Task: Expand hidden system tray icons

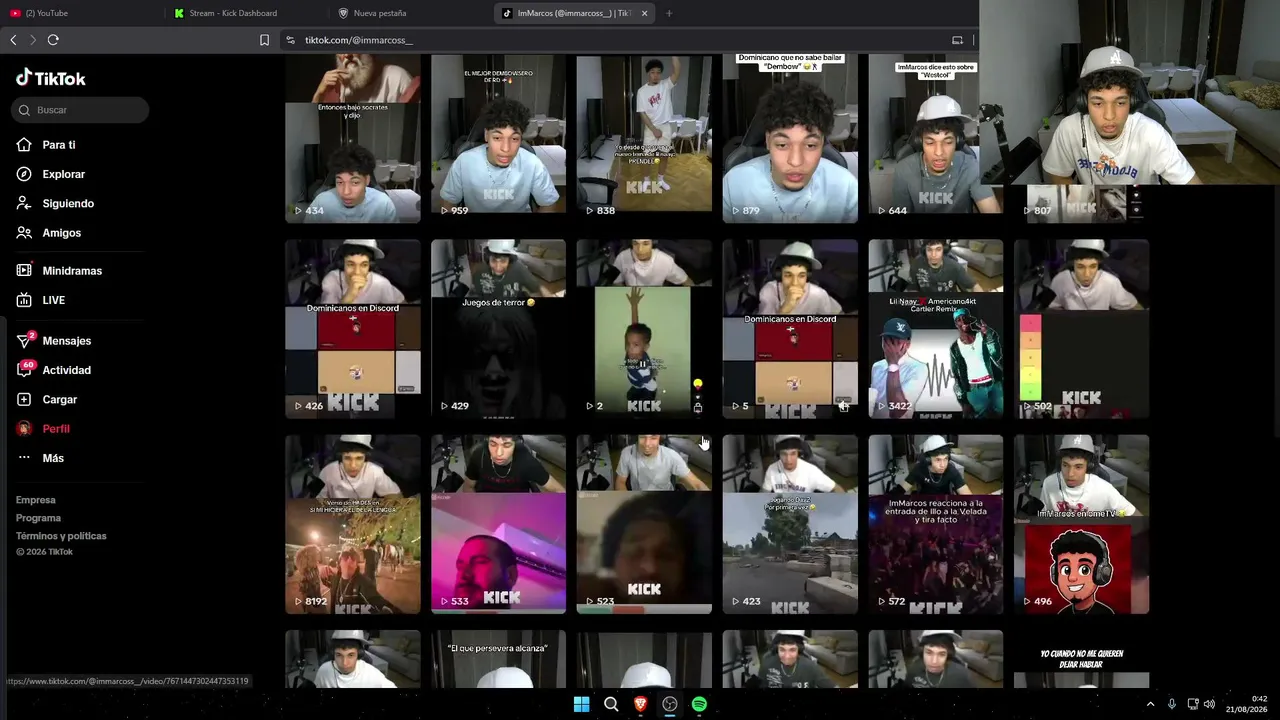Action: coord(1150,704)
